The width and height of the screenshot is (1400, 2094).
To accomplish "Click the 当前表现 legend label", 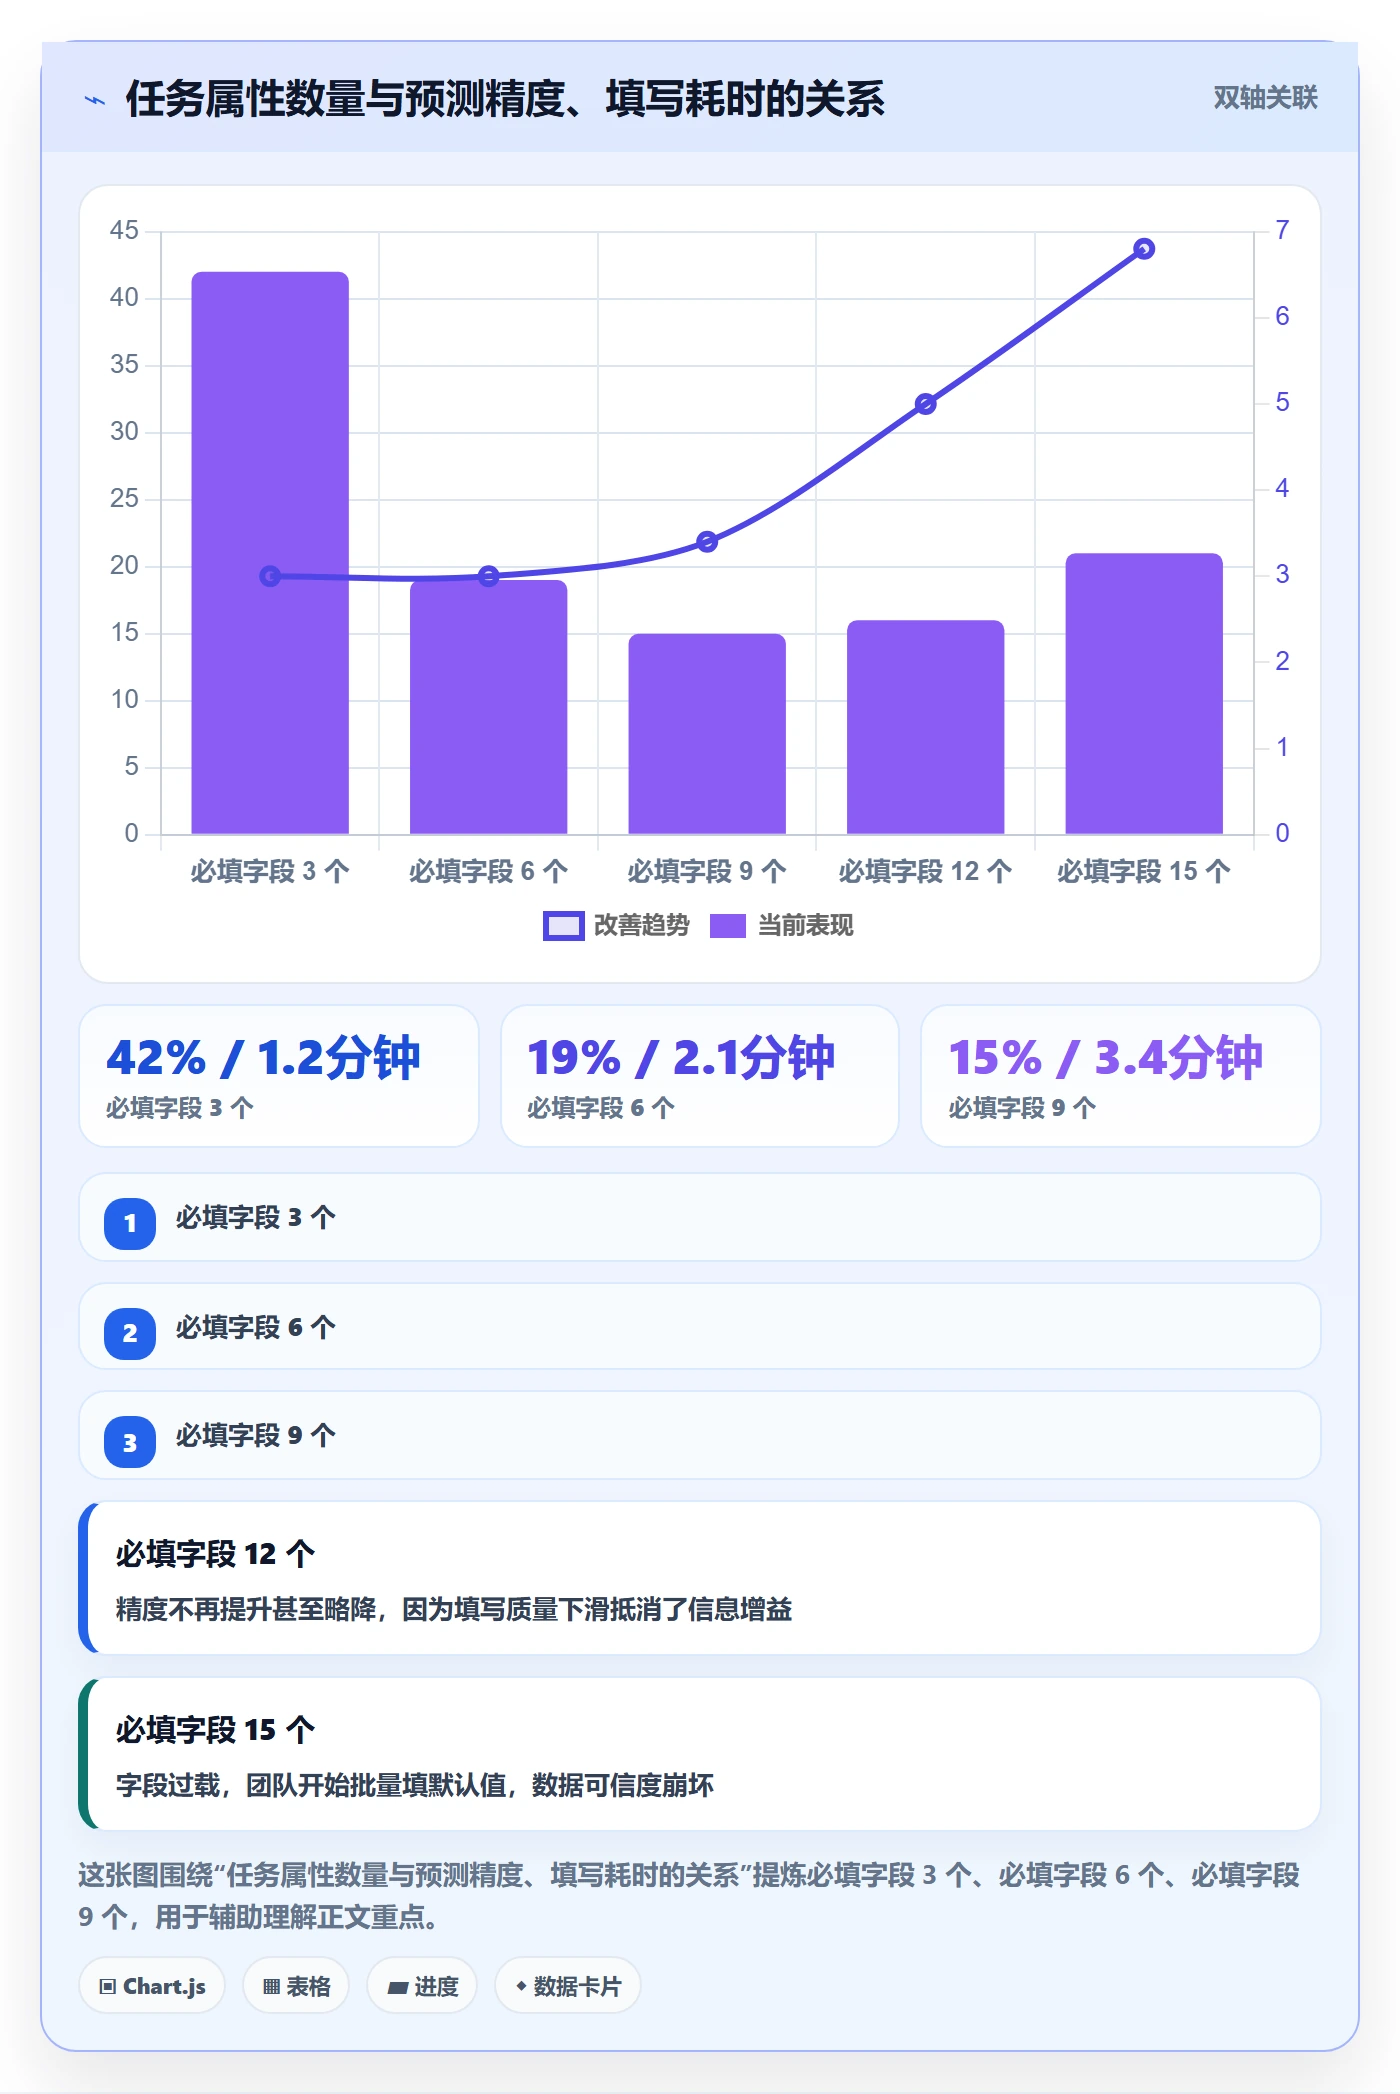I will pos(805,926).
